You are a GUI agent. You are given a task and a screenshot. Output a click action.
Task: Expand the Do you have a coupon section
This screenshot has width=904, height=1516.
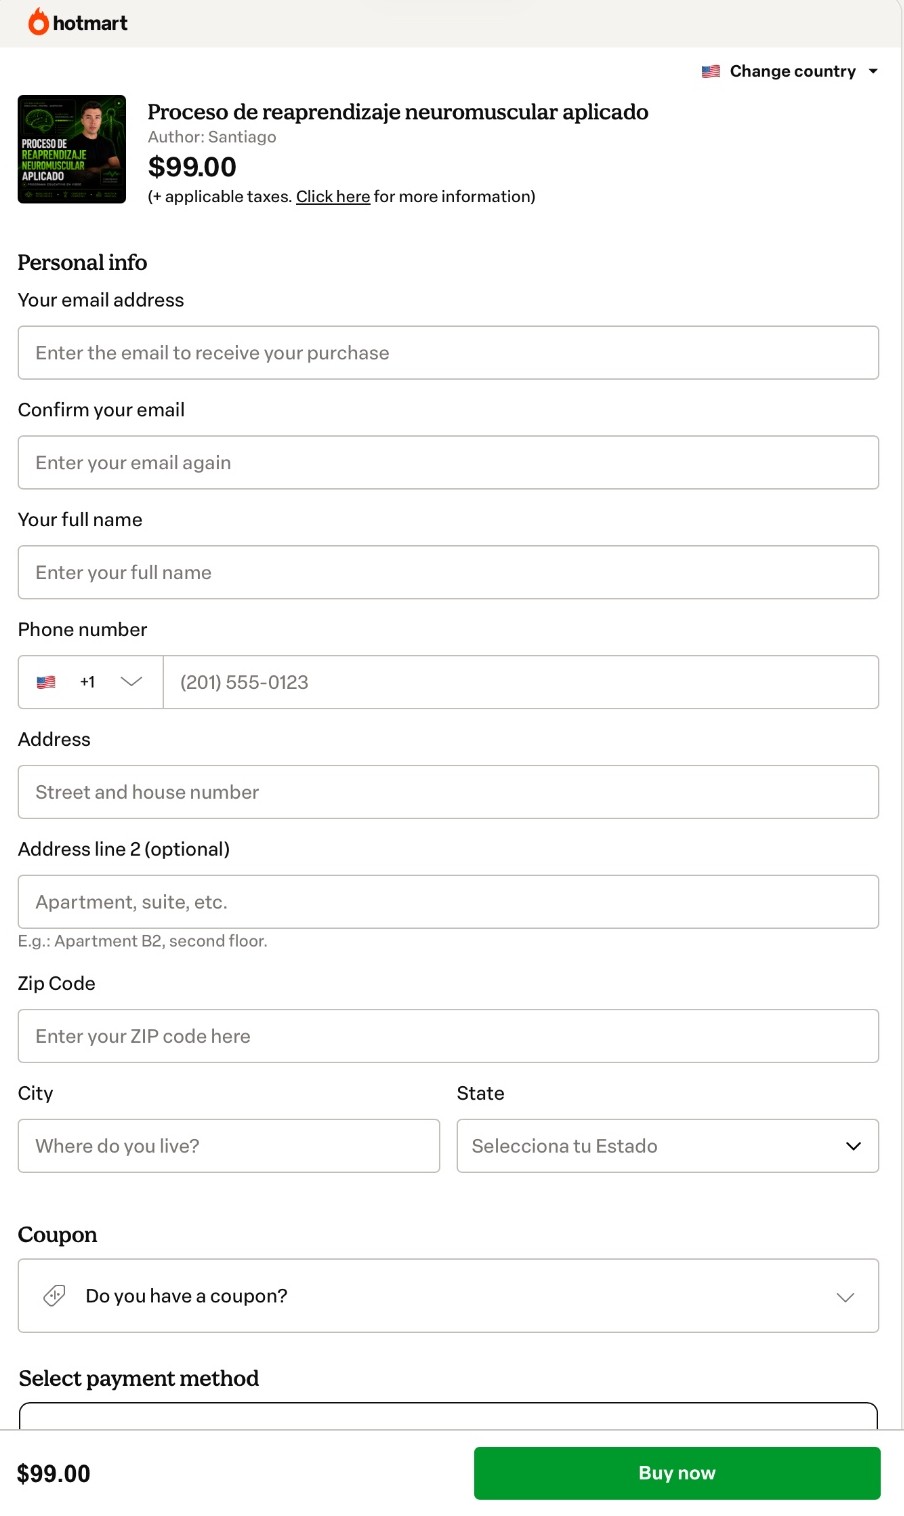(448, 1296)
